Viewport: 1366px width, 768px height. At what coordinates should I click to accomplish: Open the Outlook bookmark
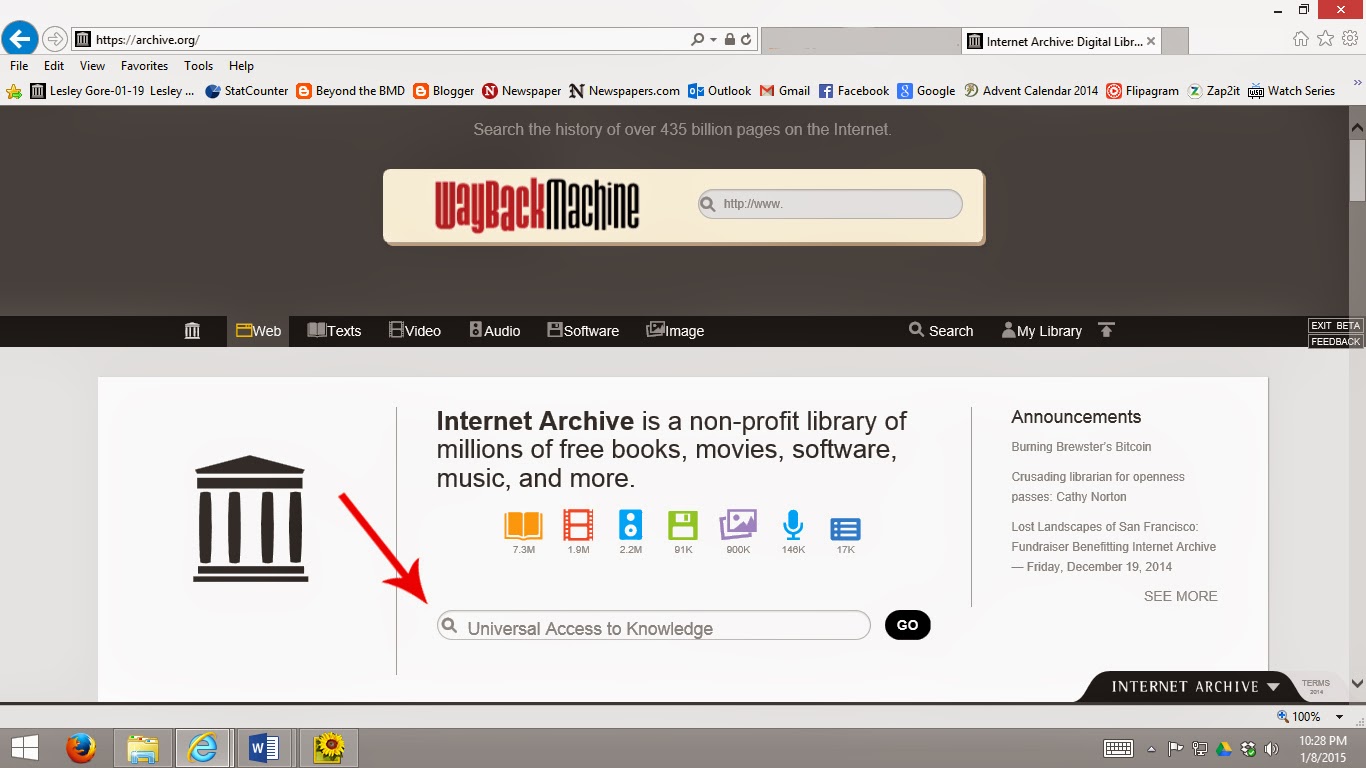pos(720,91)
